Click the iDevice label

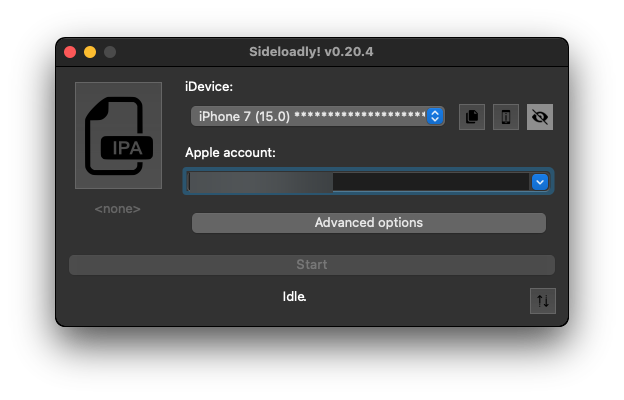[x=209, y=87]
